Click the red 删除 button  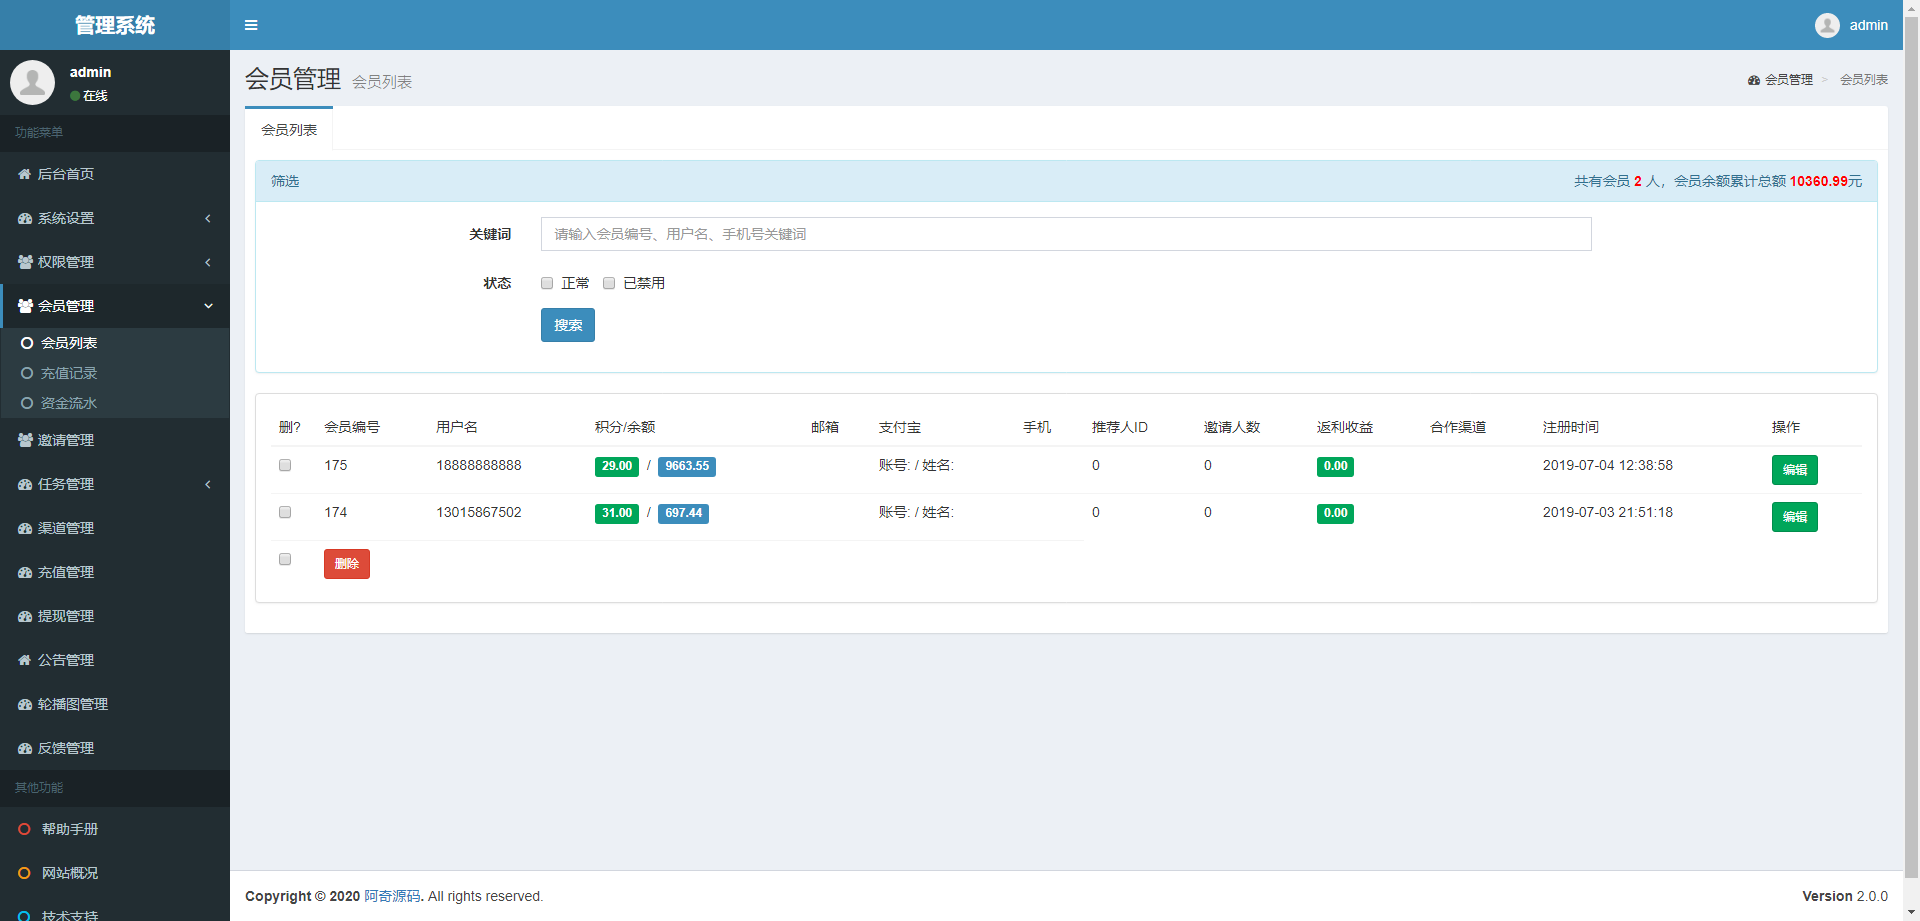point(346,564)
